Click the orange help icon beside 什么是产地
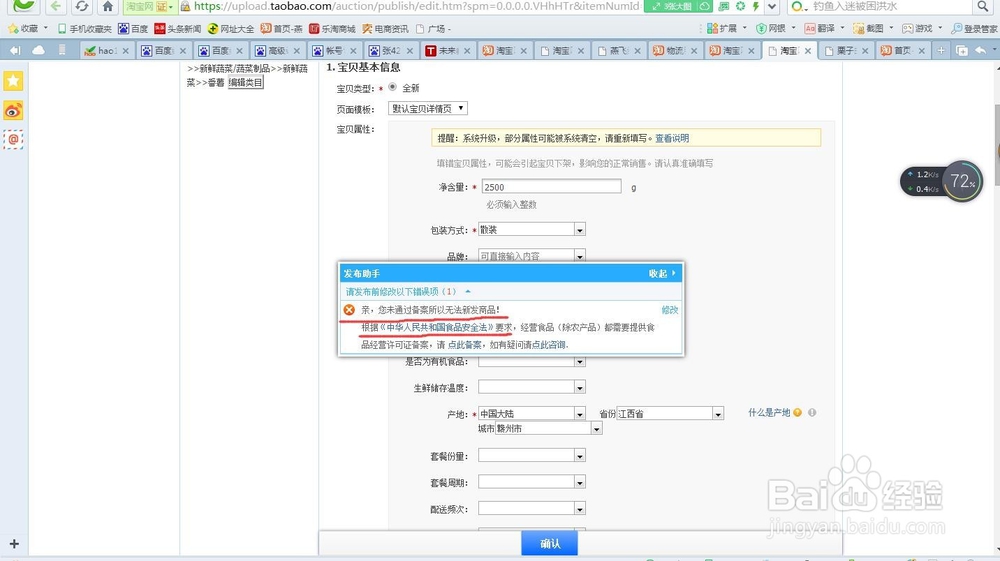This screenshot has width=1000, height=561. 797,412
